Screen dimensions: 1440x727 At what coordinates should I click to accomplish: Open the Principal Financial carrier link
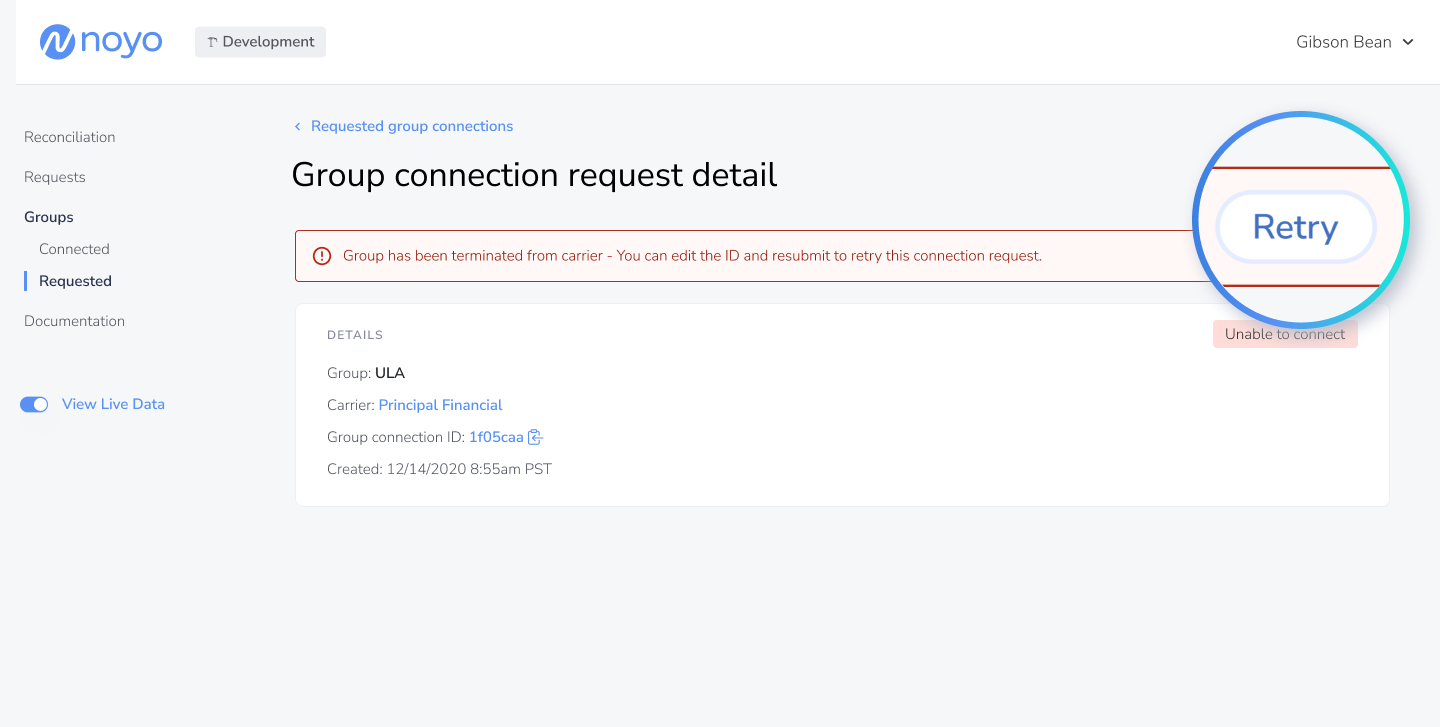[441, 405]
